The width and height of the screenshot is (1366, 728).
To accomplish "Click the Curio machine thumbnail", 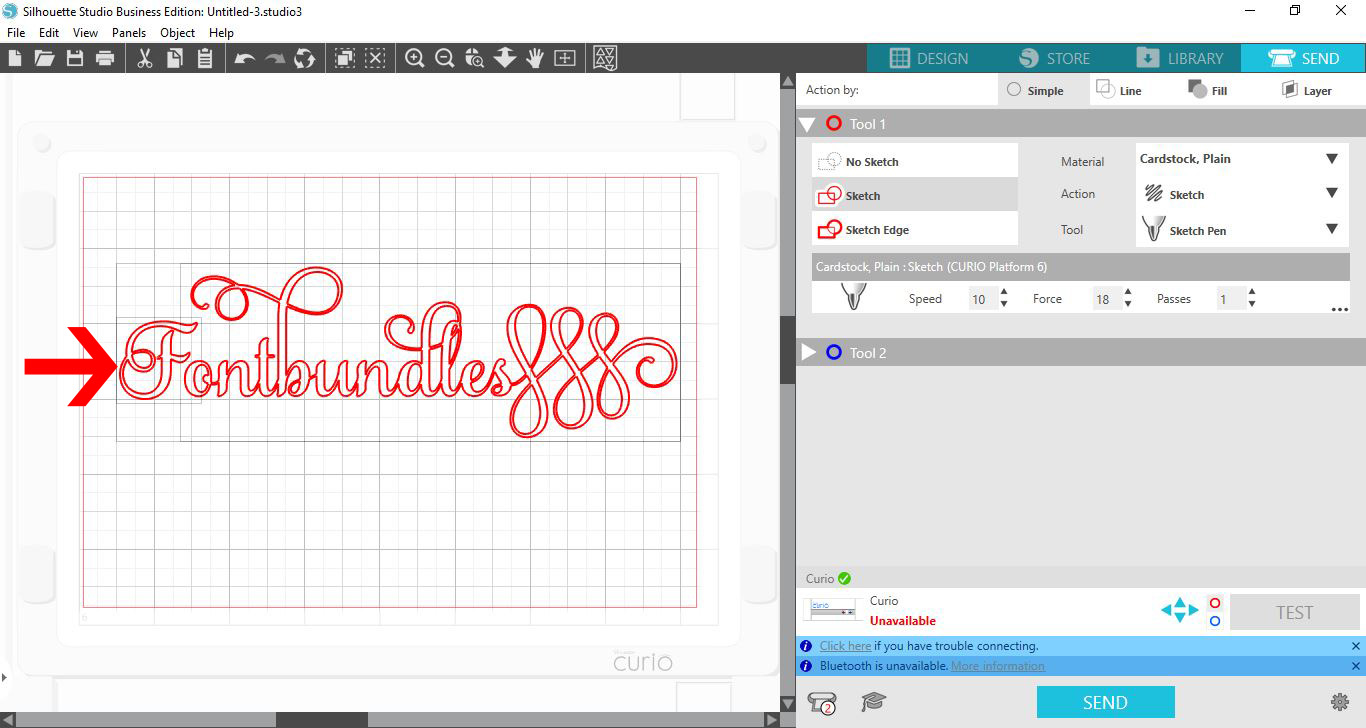I will pos(833,607).
